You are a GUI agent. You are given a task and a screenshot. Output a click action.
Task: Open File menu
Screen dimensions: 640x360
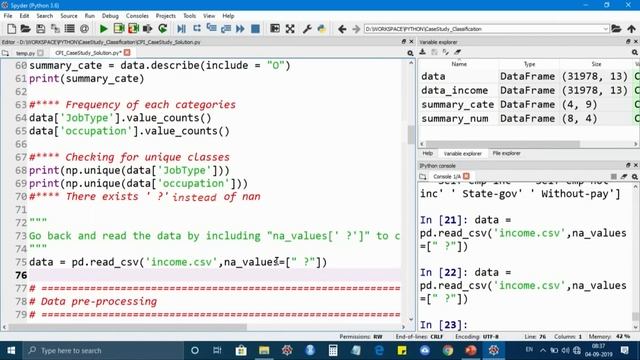tap(8, 16)
